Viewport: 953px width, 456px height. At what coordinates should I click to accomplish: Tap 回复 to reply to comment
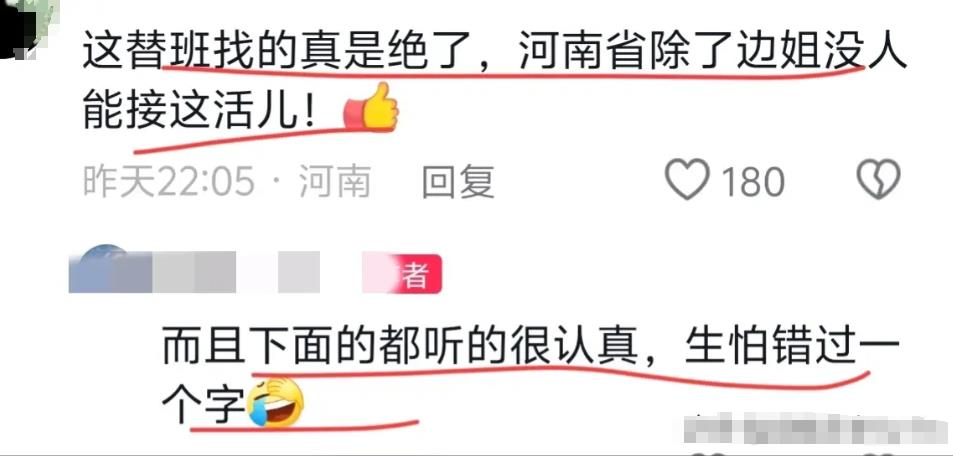(458, 181)
